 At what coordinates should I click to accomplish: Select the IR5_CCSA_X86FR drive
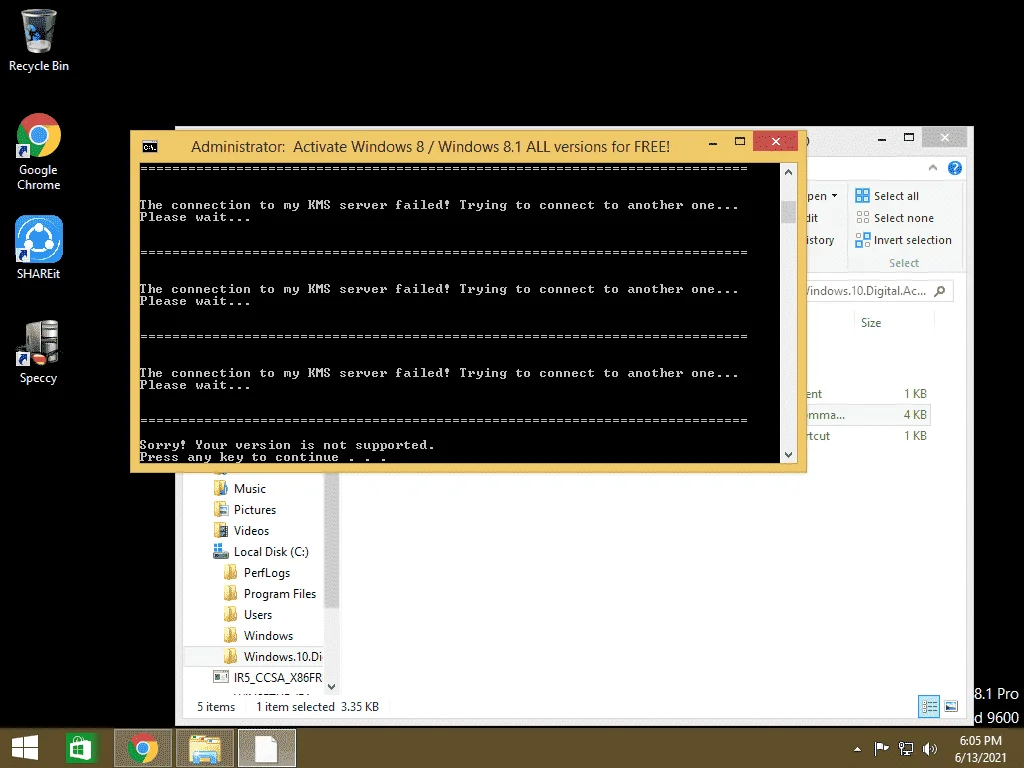point(268,677)
